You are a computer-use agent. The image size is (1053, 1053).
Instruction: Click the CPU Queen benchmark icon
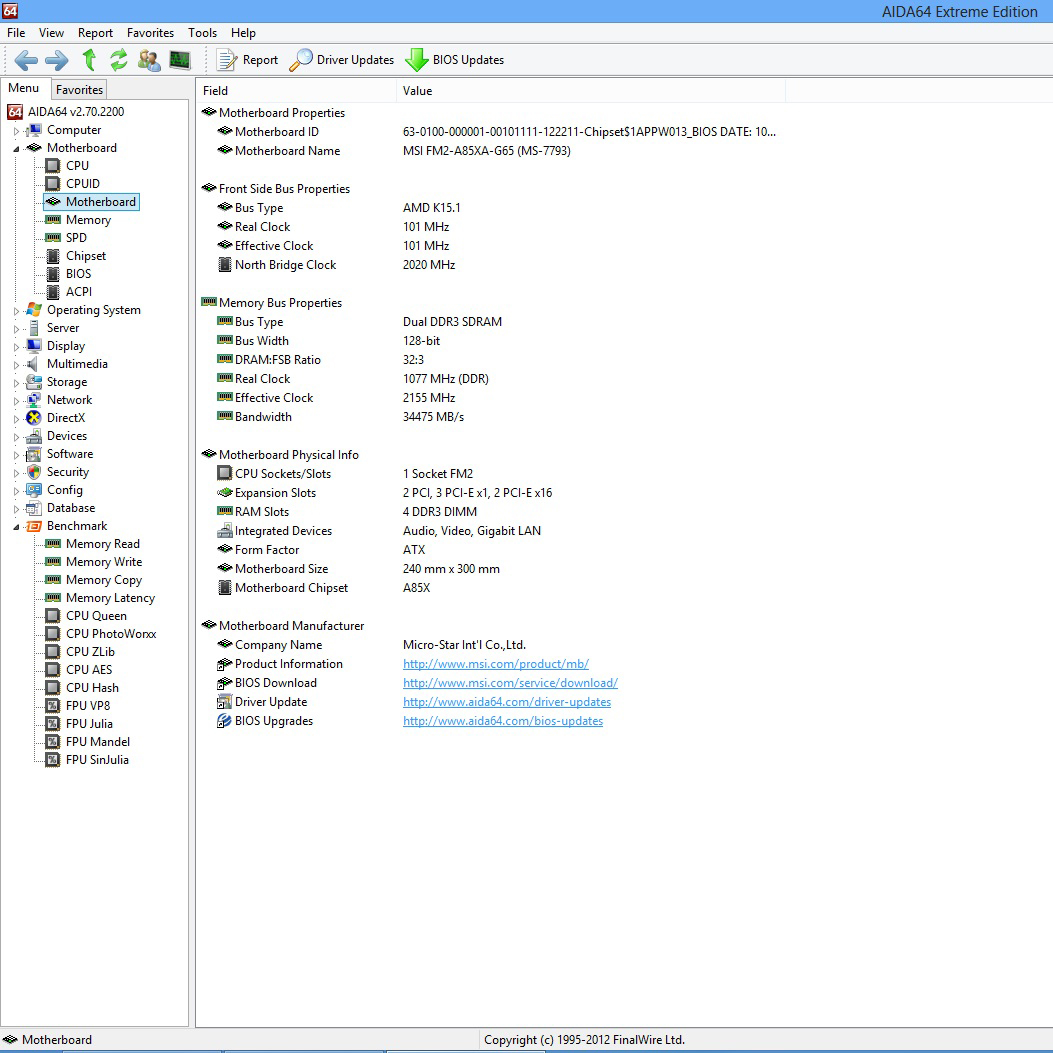(52, 616)
